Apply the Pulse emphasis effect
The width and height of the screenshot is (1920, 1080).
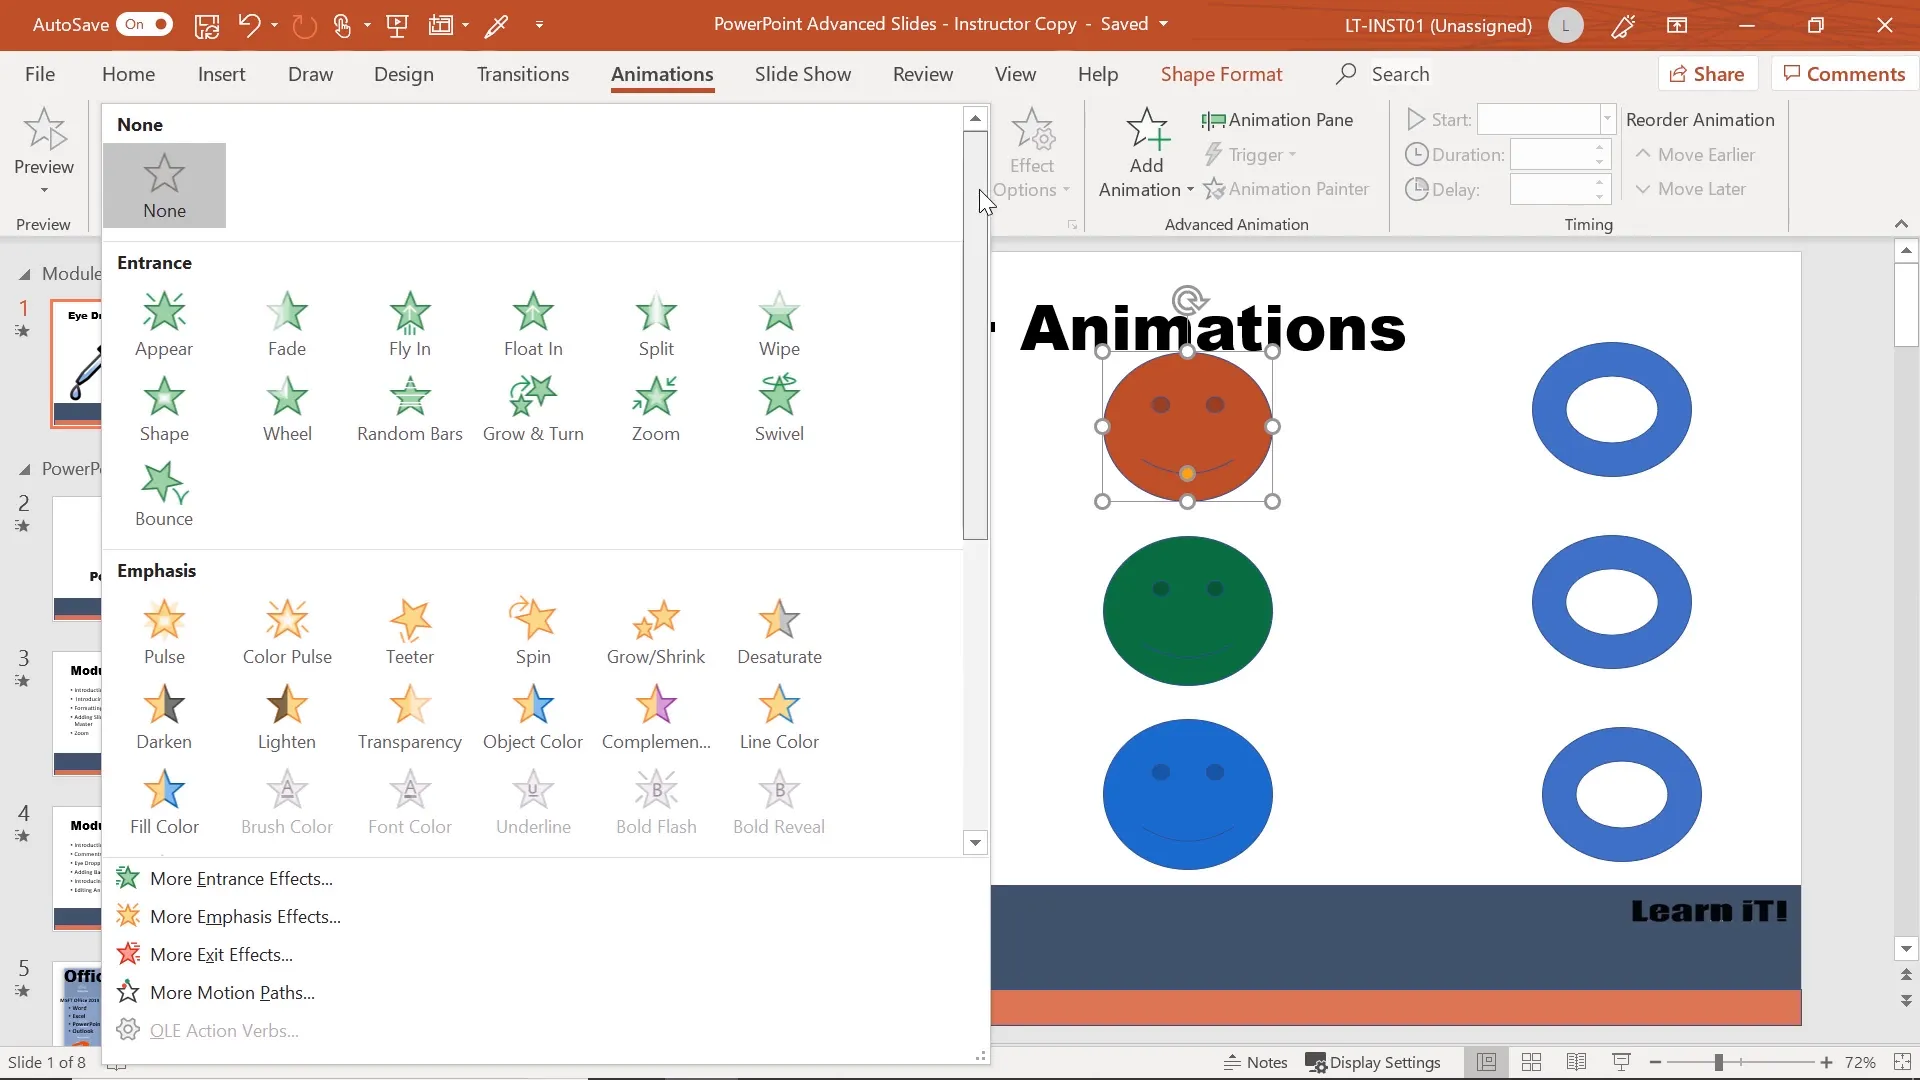164,633
